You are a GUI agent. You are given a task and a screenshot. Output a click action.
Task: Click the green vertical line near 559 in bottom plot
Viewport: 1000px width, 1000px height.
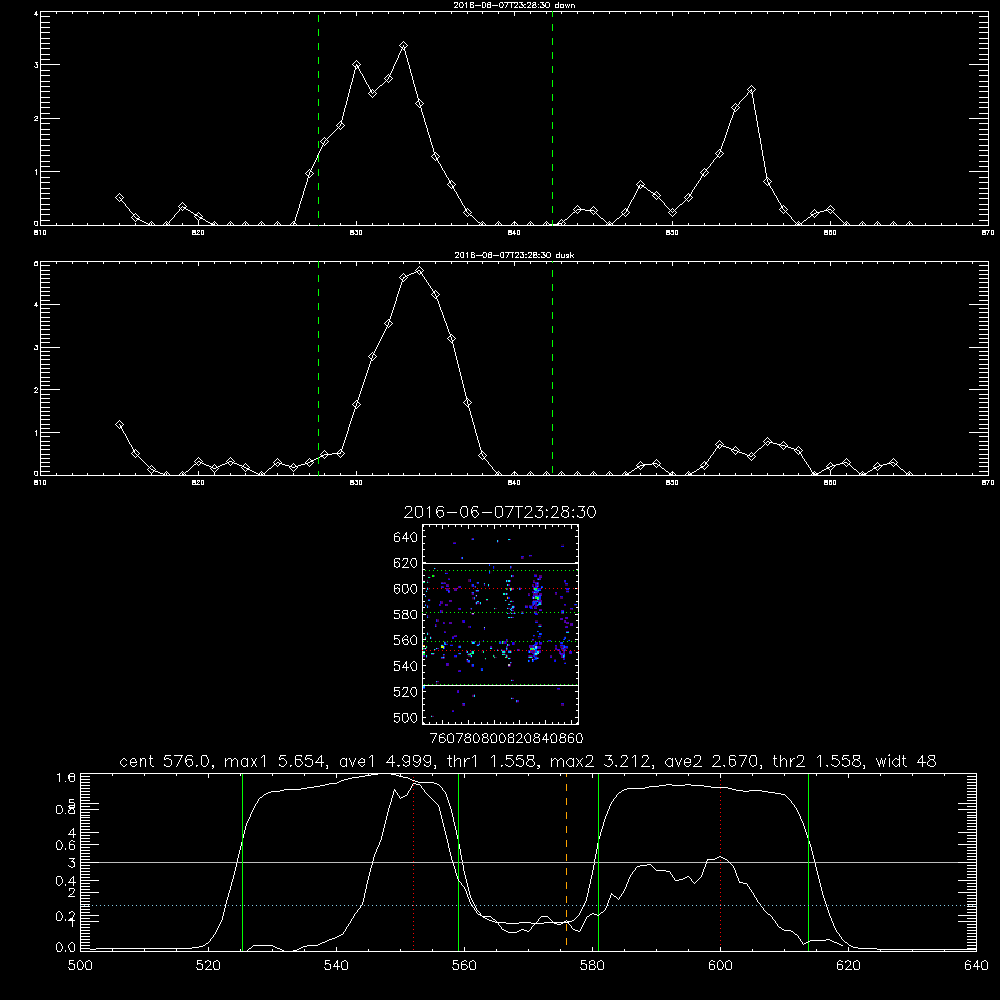click(459, 861)
